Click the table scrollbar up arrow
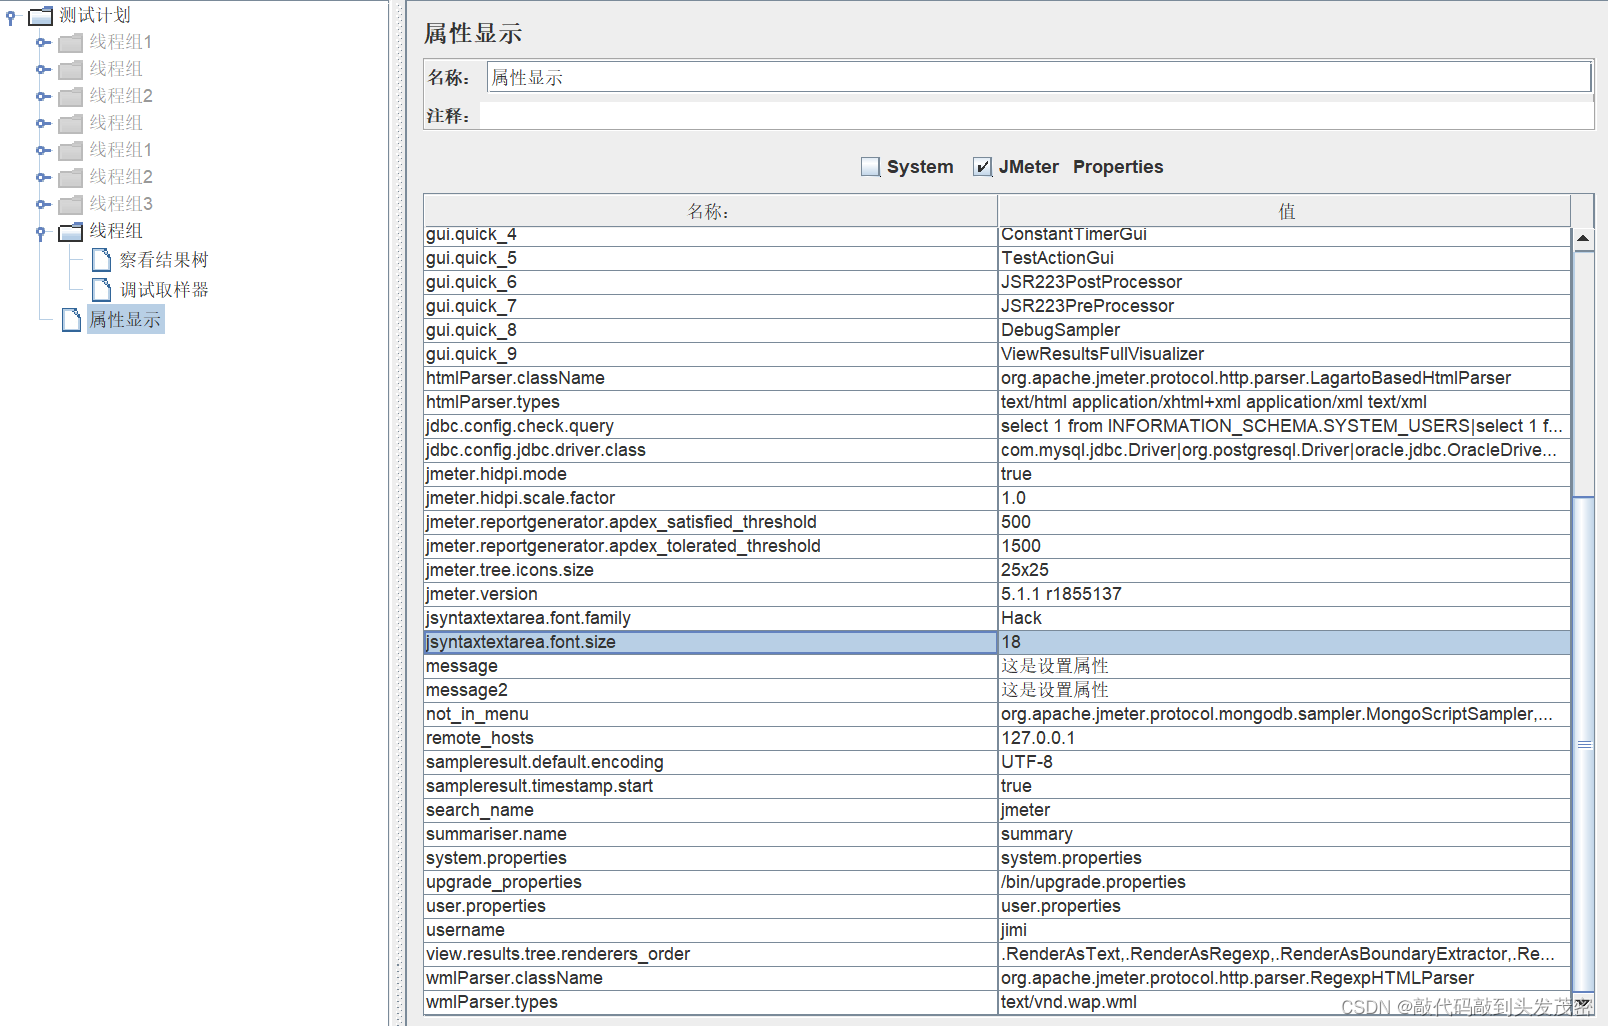Image resolution: width=1608 pixels, height=1026 pixels. pyautogui.click(x=1583, y=238)
